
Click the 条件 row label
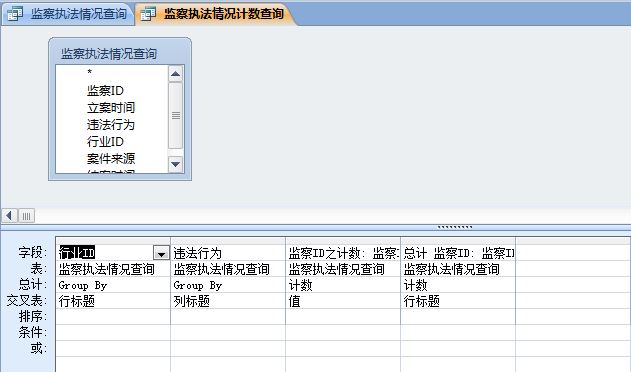[x=33, y=332]
